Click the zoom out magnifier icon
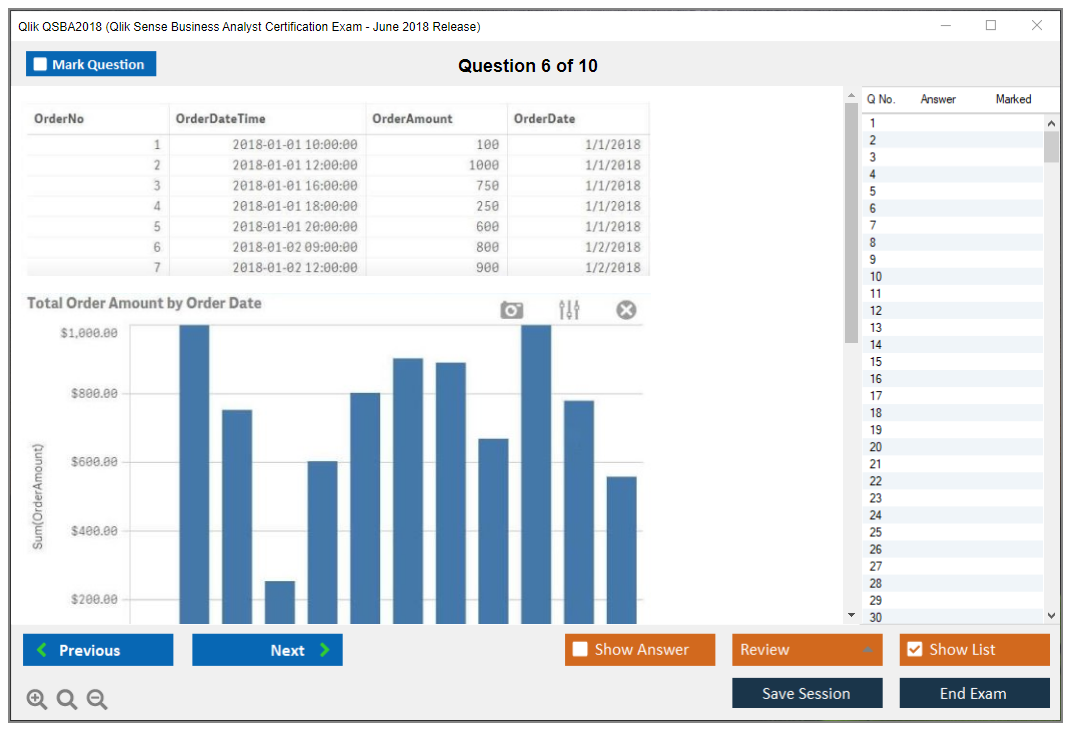The image size is (1075, 735). pyautogui.click(x=97, y=700)
